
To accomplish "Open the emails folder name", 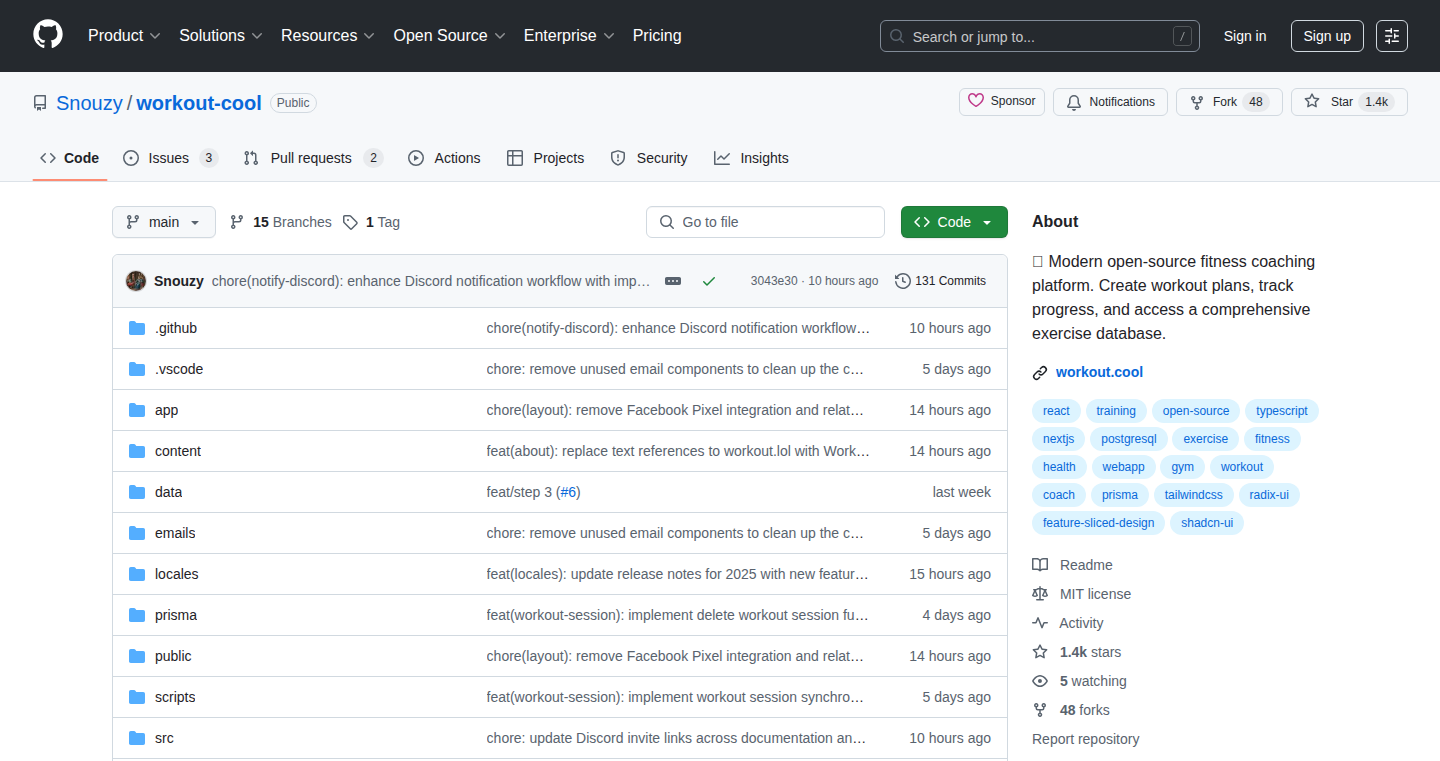I will (x=175, y=533).
